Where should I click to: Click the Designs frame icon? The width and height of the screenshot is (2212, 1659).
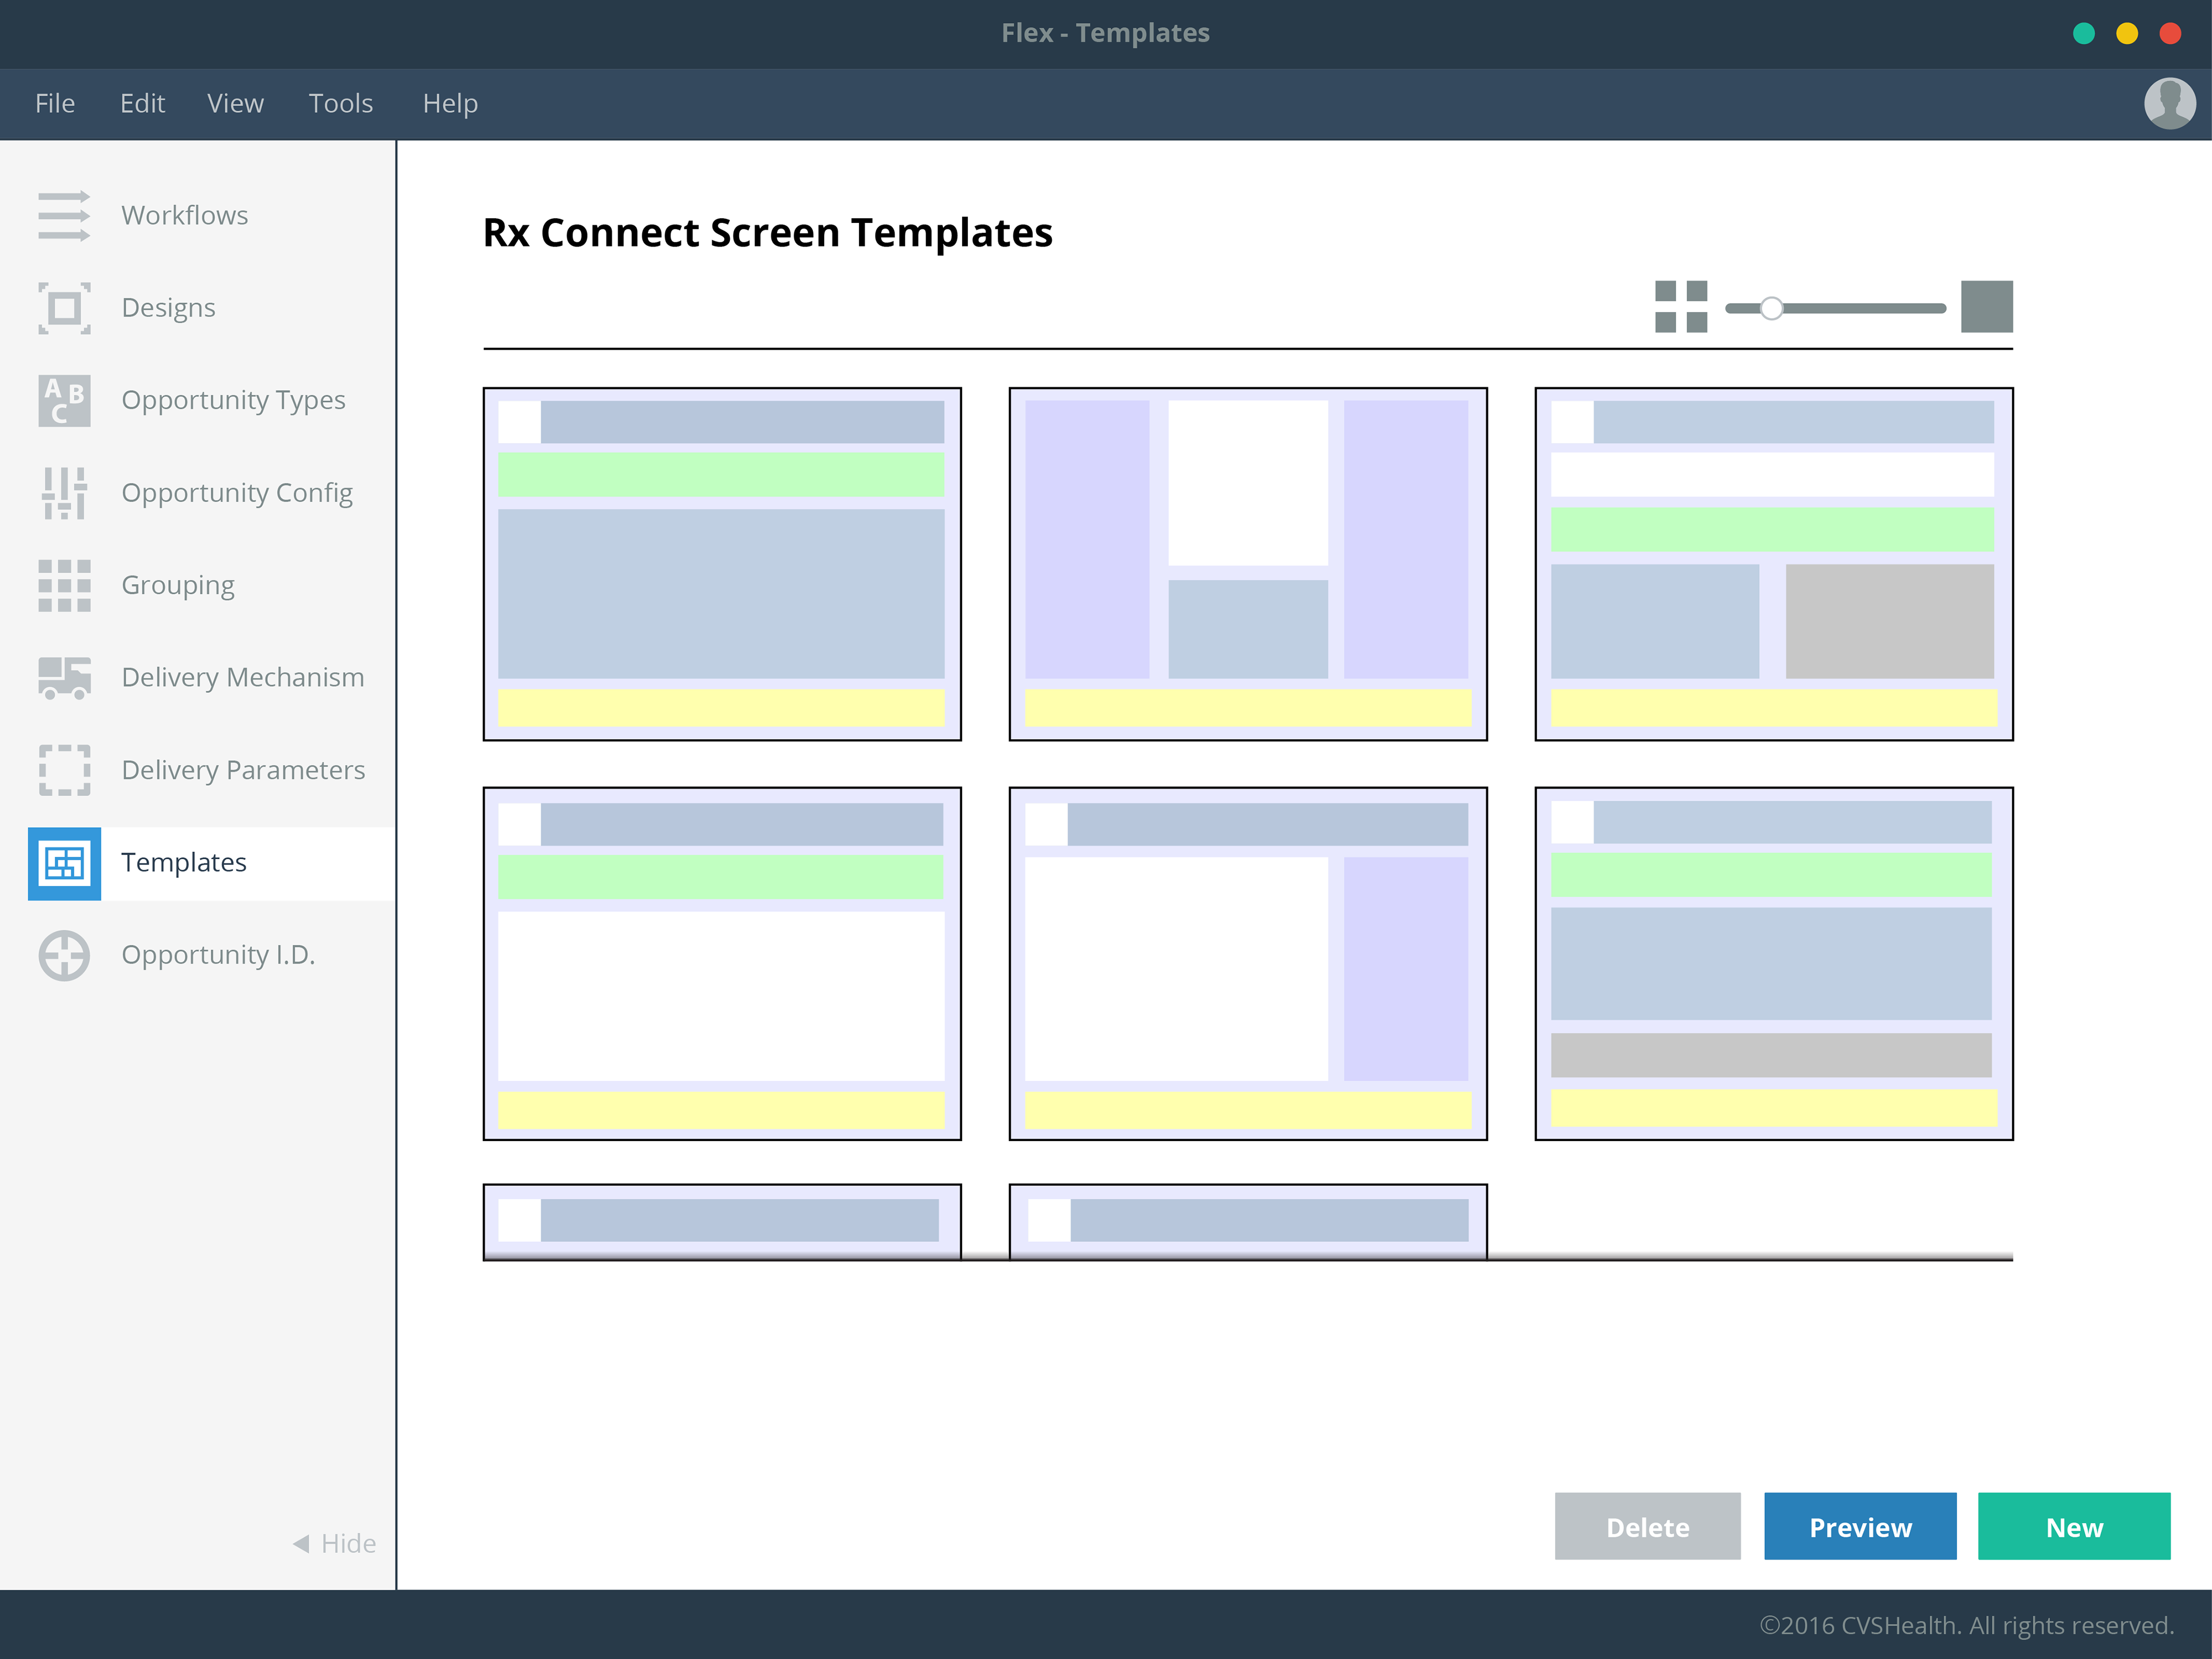tap(64, 308)
